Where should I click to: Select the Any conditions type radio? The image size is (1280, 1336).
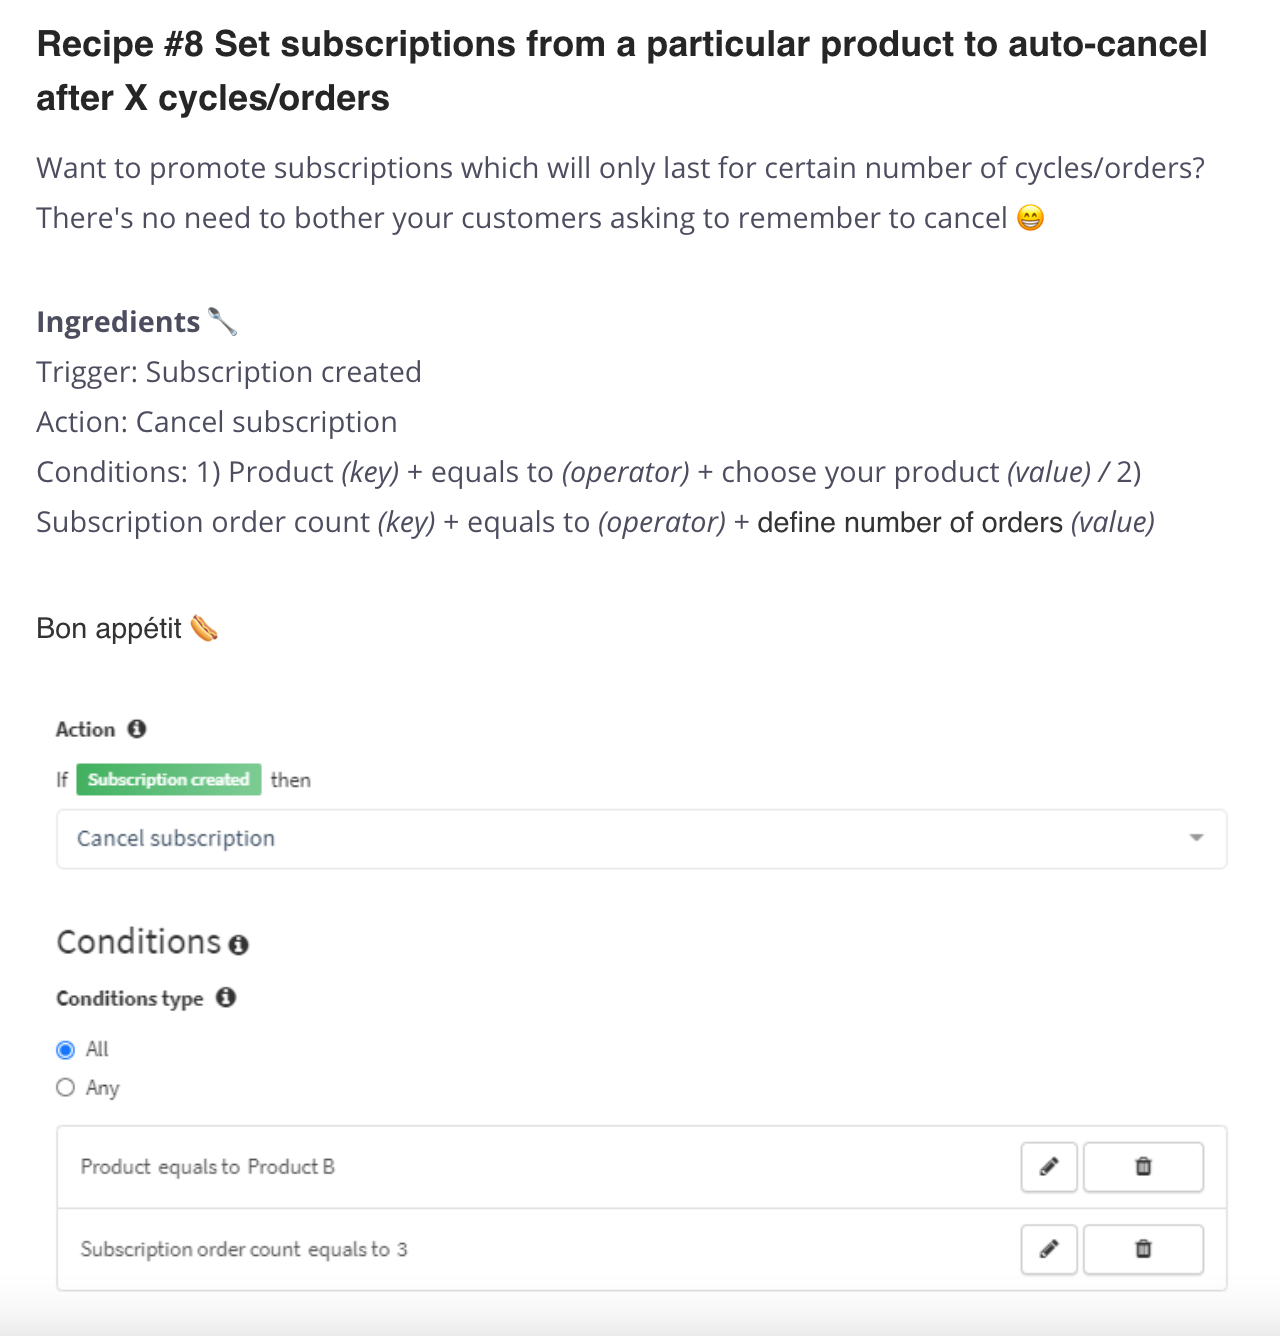click(66, 1087)
